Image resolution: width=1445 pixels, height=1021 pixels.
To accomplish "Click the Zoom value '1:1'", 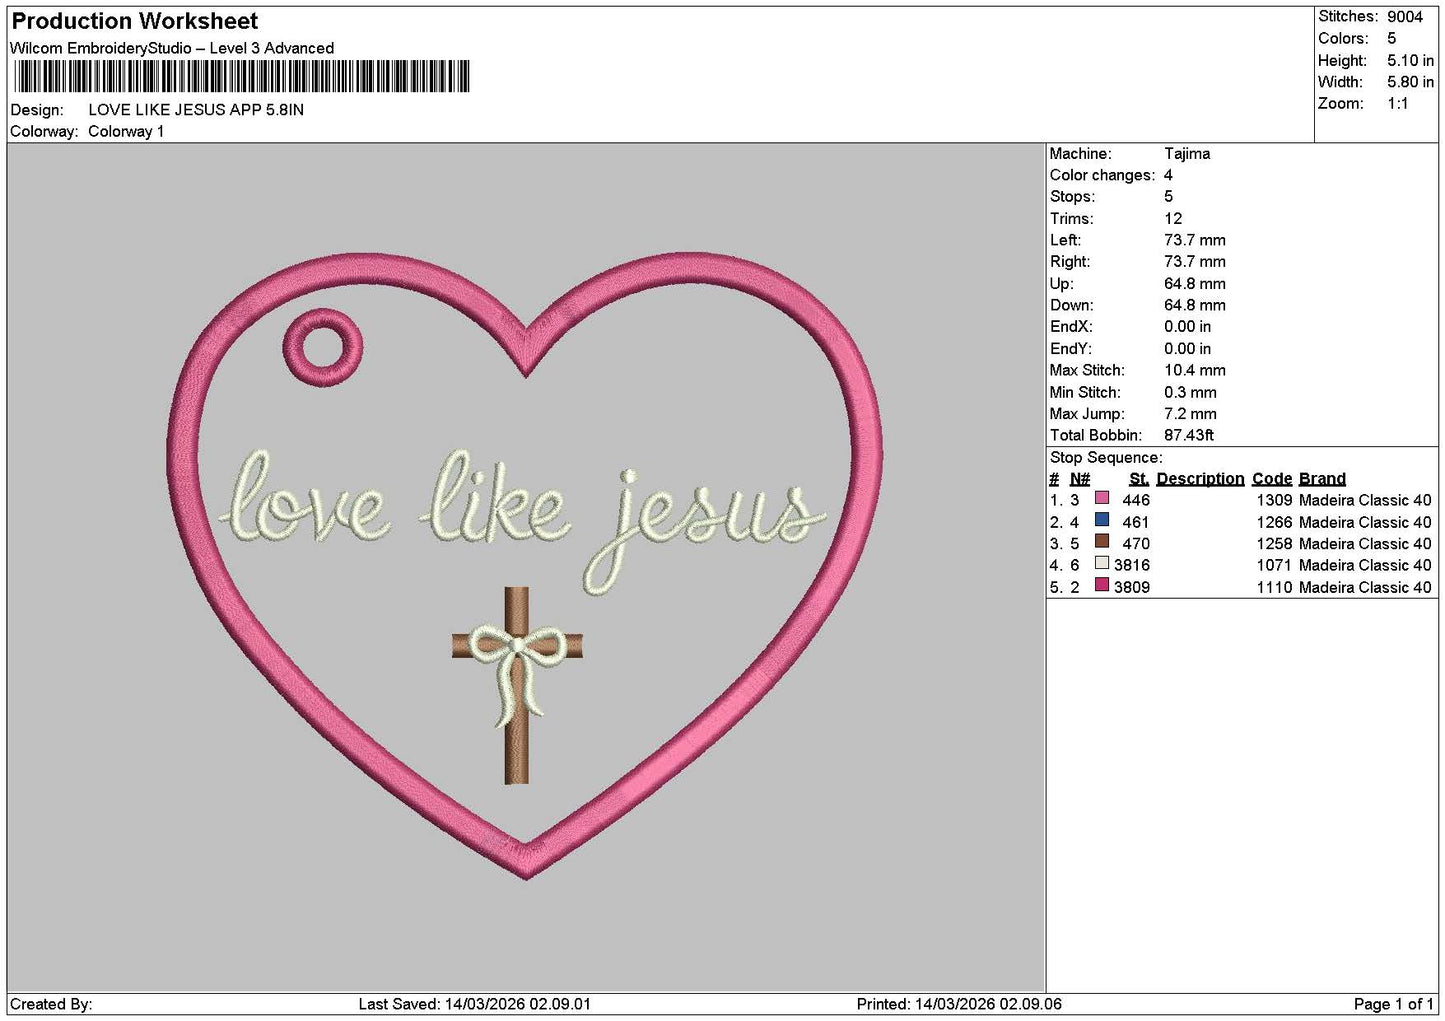I will pyautogui.click(x=1398, y=104).
